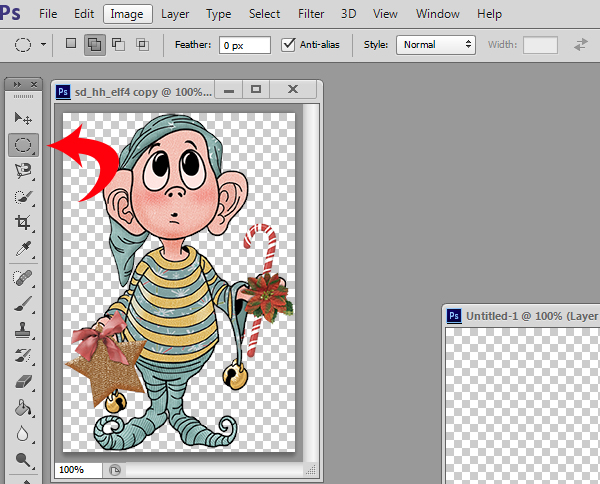Click the Feather value input field
This screenshot has width=600, height=484.
point(245,45)
